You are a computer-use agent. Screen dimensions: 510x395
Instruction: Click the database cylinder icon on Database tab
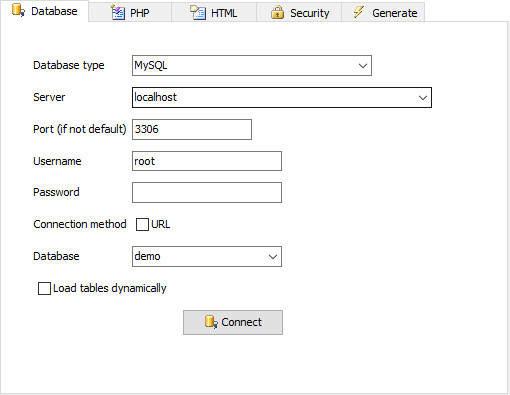(18, 10)
